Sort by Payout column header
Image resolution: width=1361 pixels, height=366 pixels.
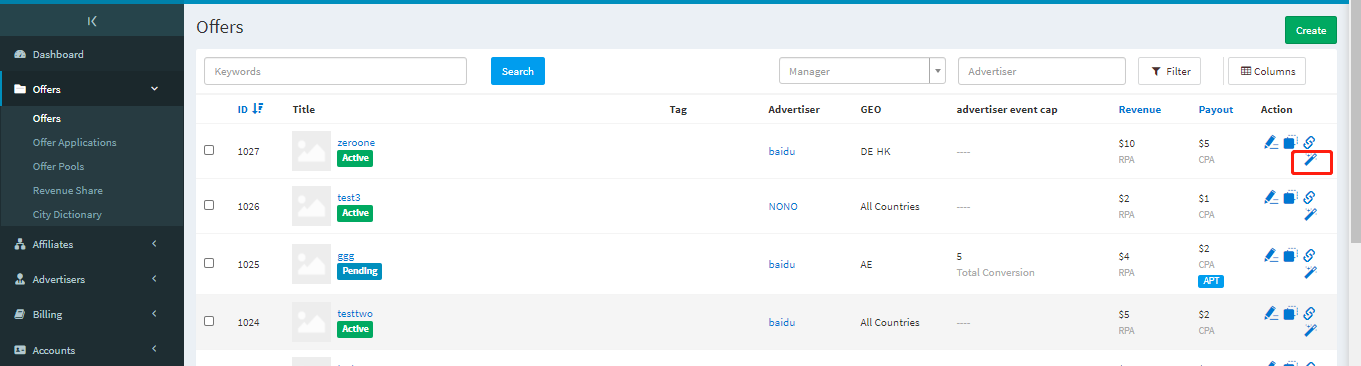tap(1216, 109)
